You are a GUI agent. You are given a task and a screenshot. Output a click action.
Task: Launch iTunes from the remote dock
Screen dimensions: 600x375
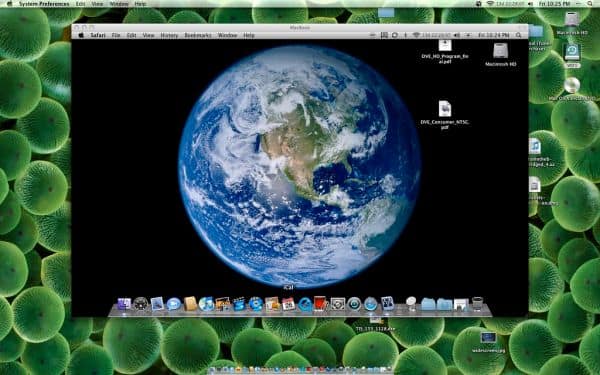click(x=206, y=304)
